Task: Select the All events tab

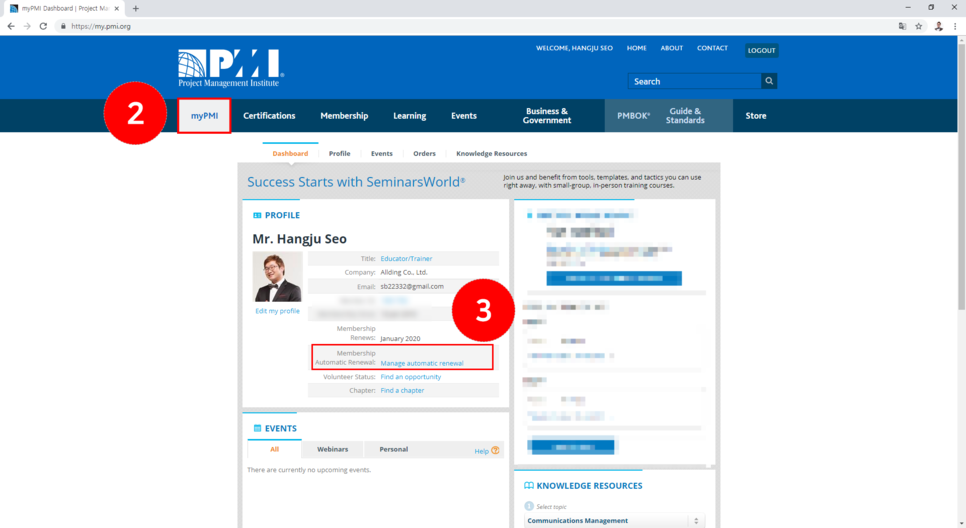Action: pyautogui.click(x=275, y=449)
